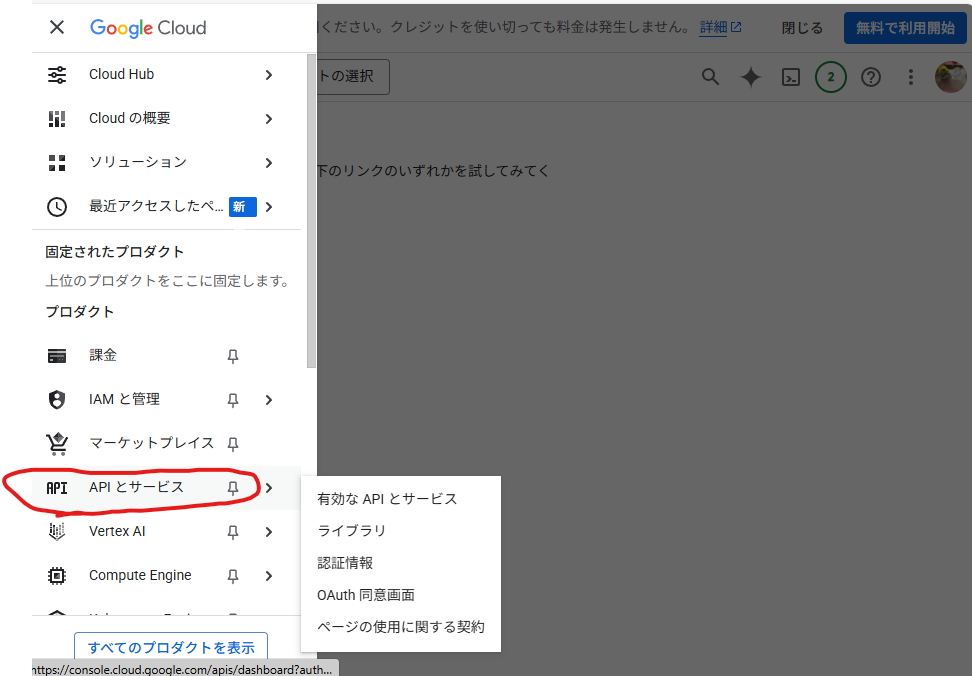Open the 詳細 link in banner
This screenshot has height=676, width=972.
pos(720,27)
